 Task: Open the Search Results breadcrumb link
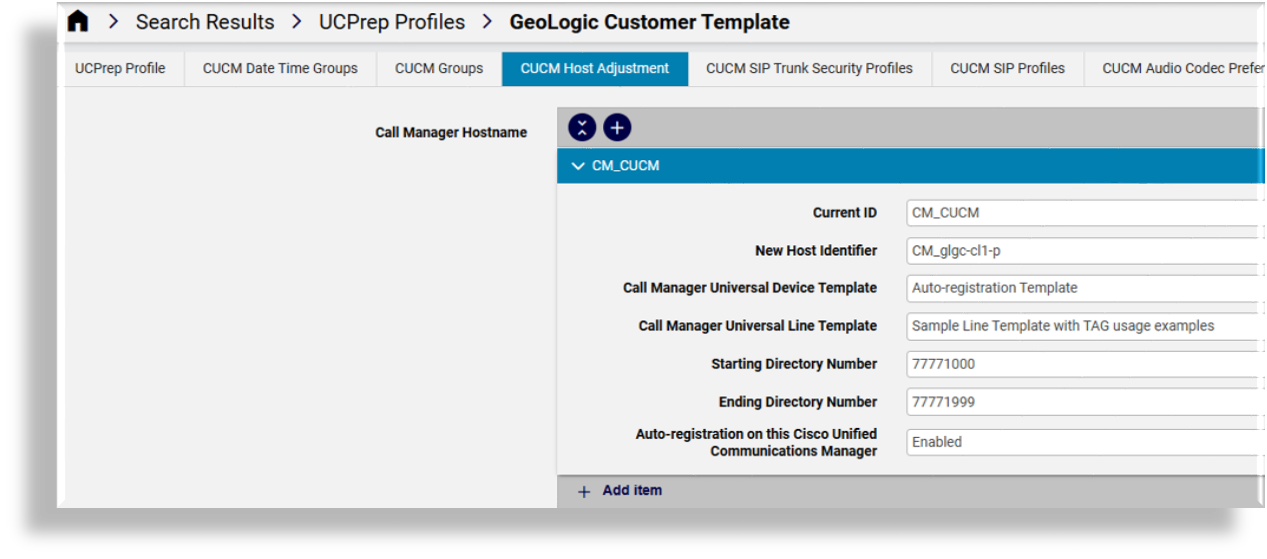(x=205, y=22)
